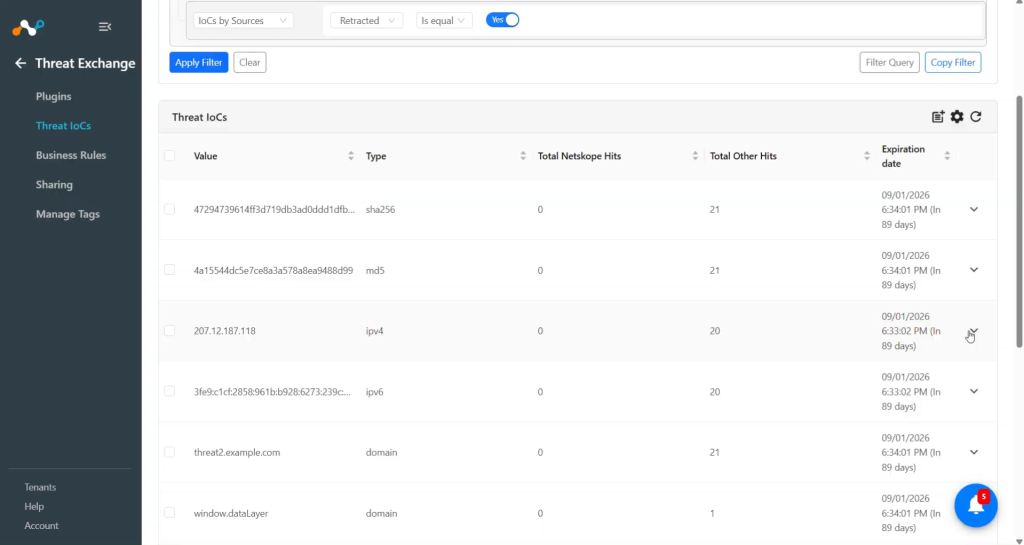Expand the threat2.example.com row
Image resolution: width=1024 pixels, height=545 pixels.
[x=974, y=452]
